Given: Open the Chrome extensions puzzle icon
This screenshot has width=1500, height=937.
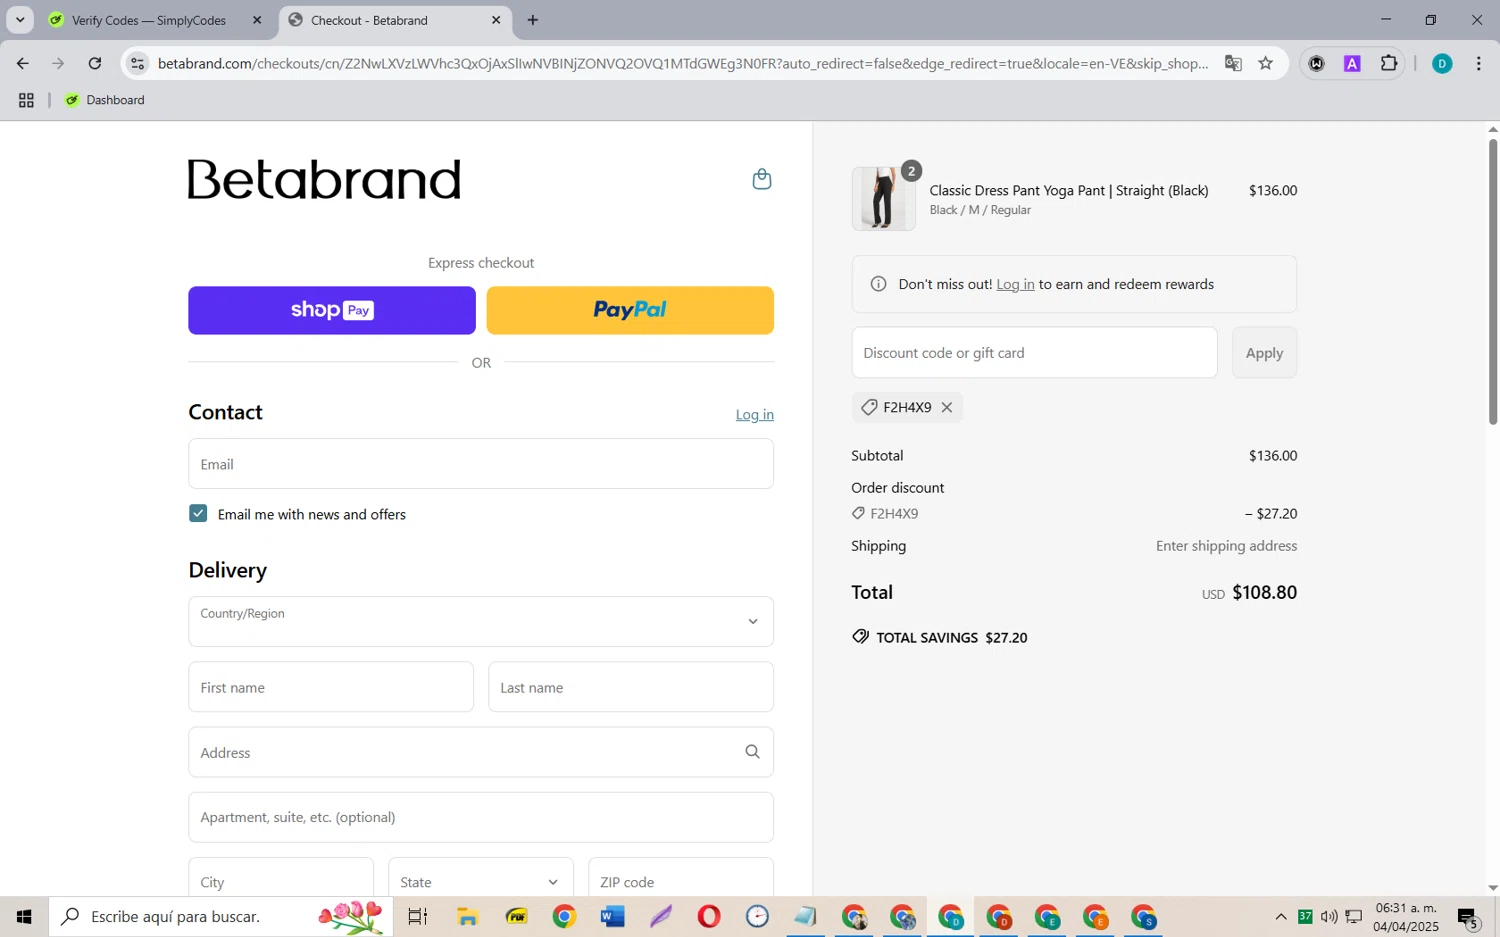Looking at the screenshot, I should pos(1389,63).
